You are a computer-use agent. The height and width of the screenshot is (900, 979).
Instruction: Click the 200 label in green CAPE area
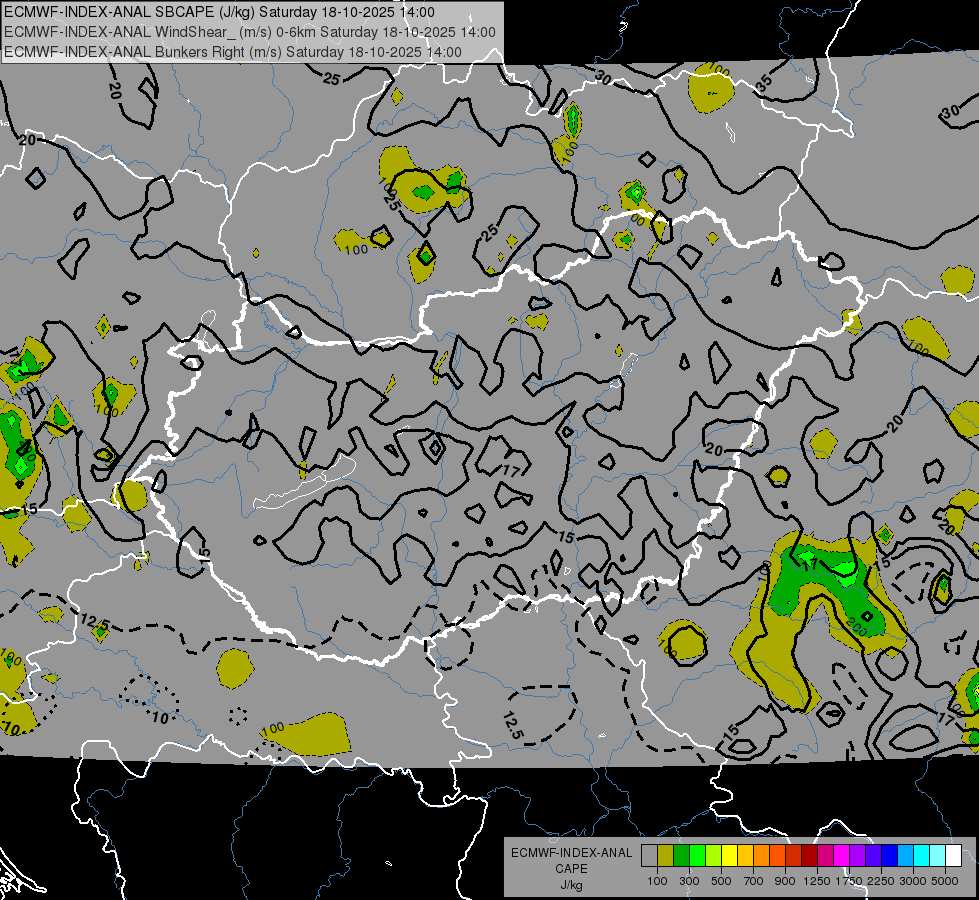[x=857, y=626]
